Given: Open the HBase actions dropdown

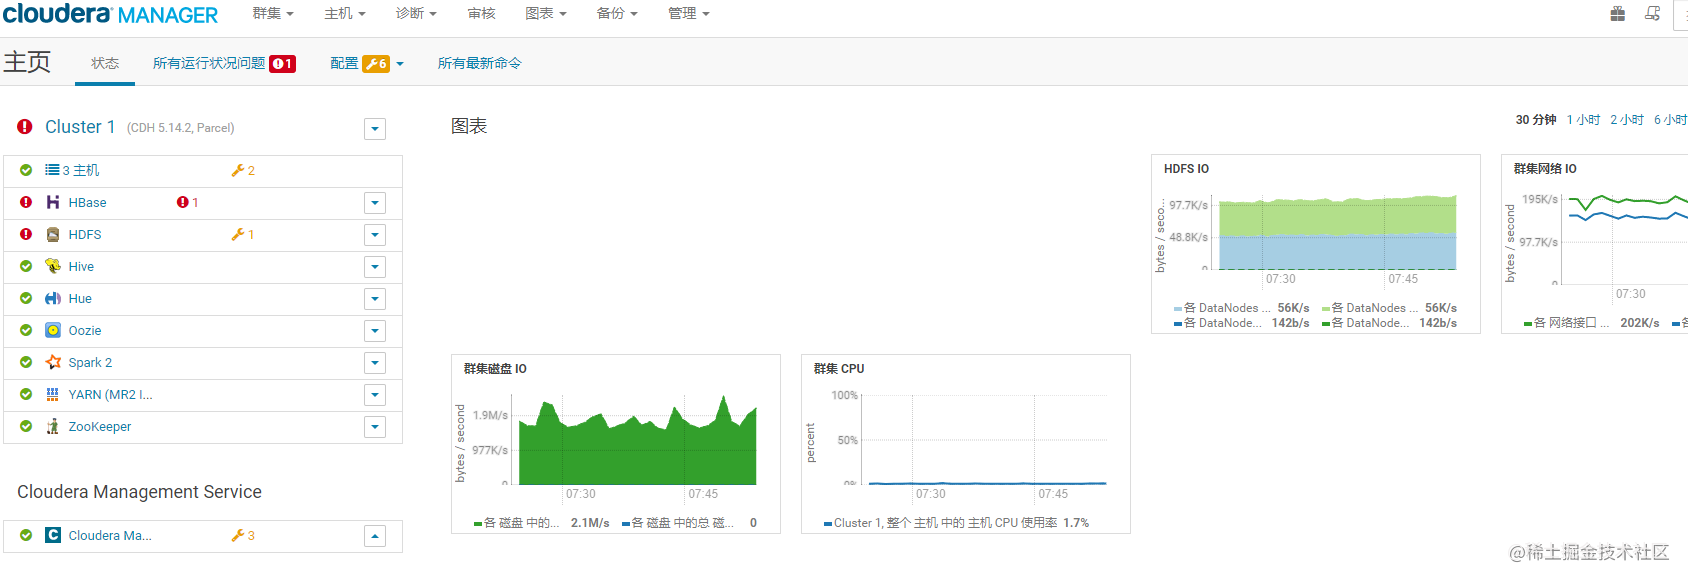Looking at the screenshot, I should click(375, 203).
